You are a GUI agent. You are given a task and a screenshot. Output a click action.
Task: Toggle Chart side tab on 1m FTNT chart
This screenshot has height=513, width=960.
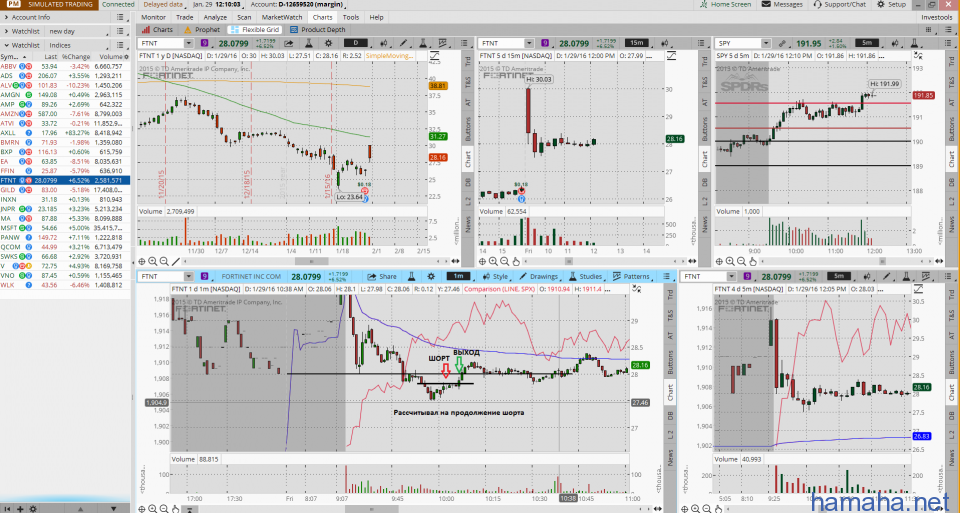tap(670, 392)
